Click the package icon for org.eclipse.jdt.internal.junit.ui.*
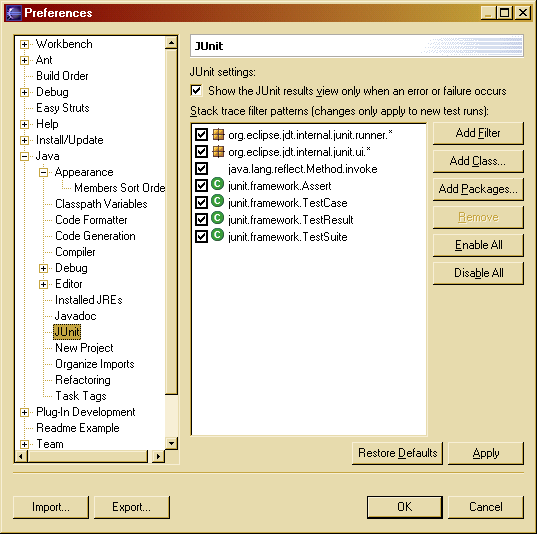 tap(218, 151)
